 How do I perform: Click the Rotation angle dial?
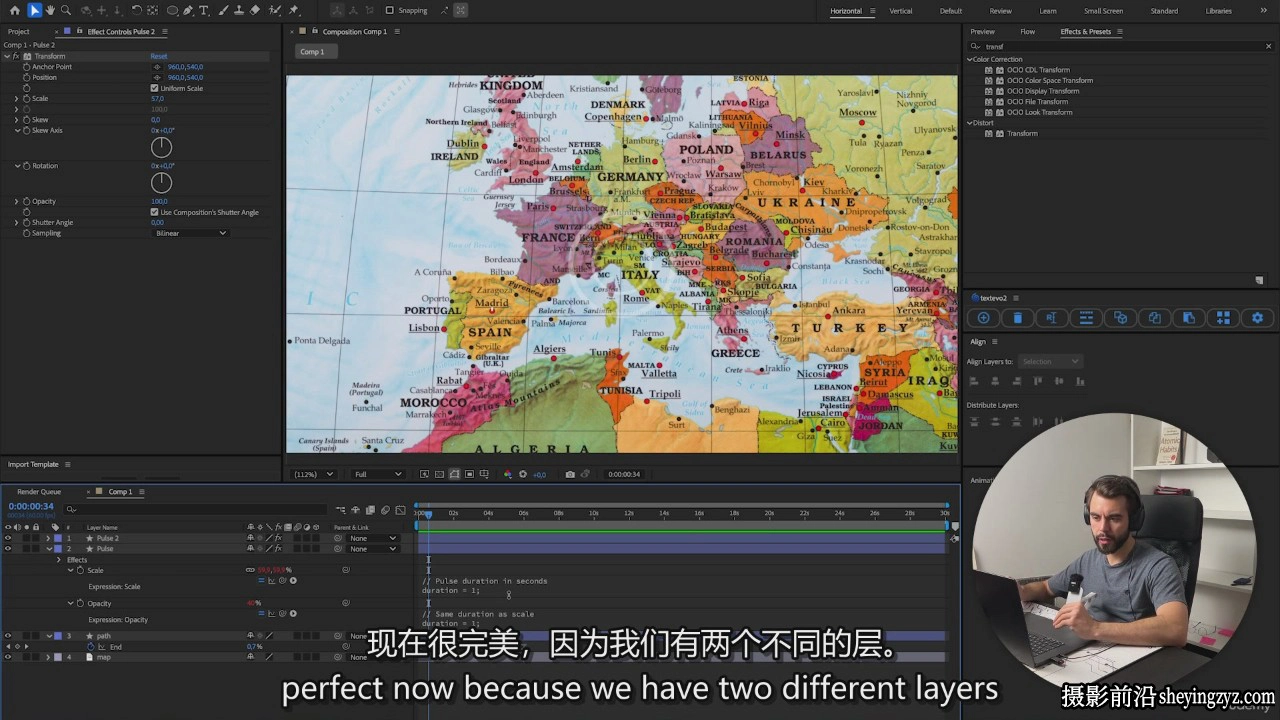click(161, 183)
